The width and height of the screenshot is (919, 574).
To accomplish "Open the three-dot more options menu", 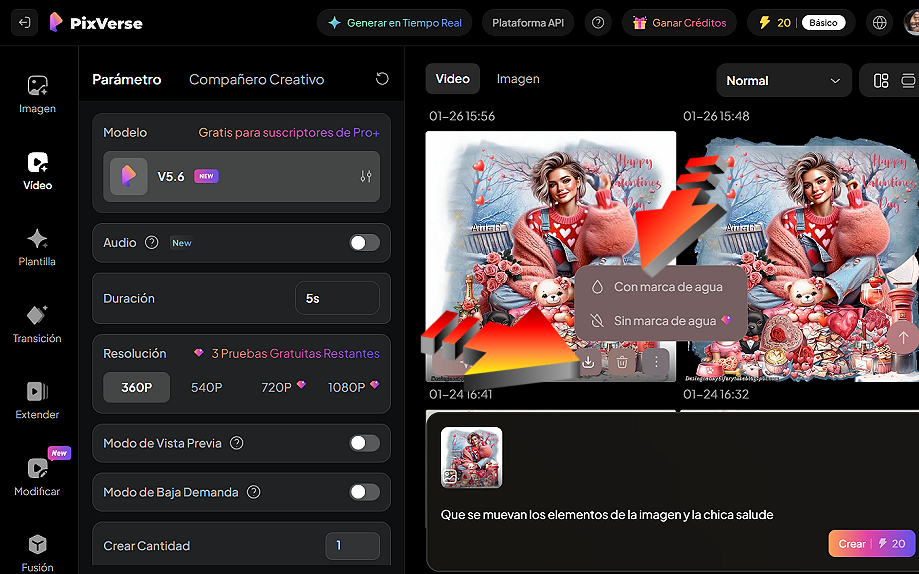I will tap(656, 362).
